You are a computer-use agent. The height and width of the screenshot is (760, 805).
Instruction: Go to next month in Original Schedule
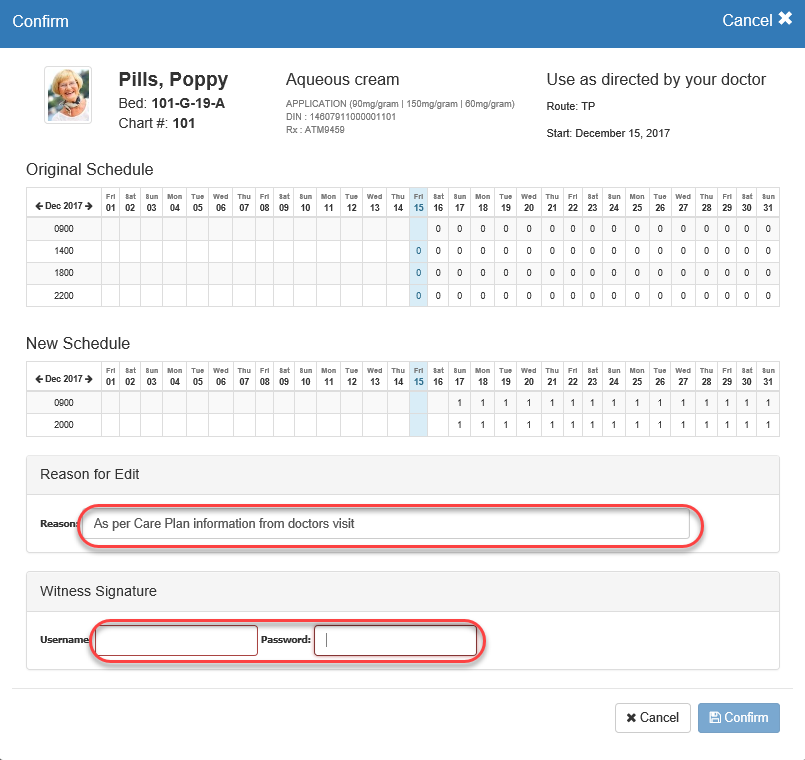point(88,206)
